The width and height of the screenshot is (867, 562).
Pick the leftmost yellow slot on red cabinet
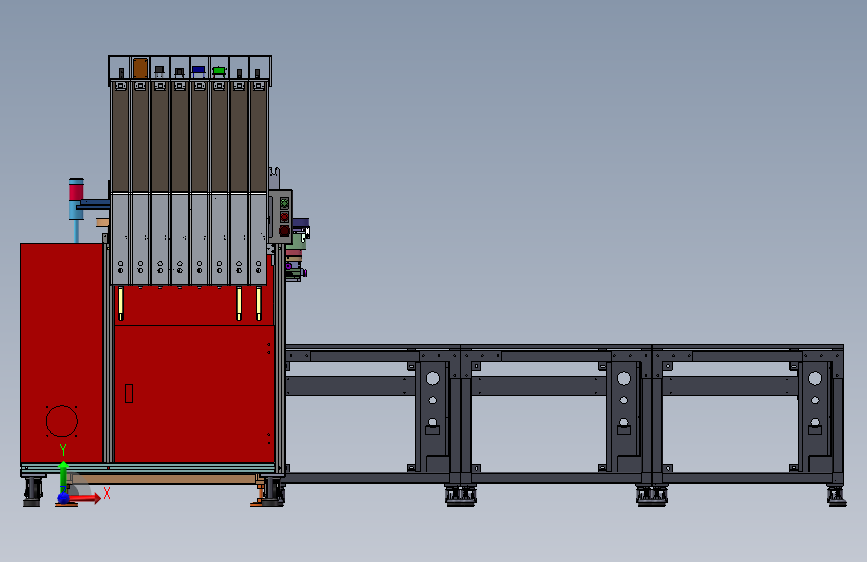[121, 303]
